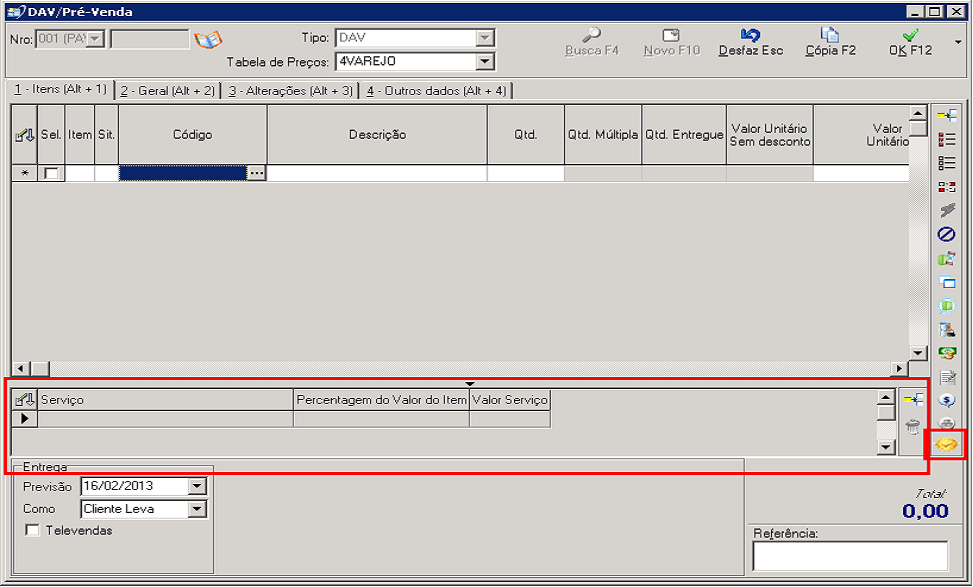The width and height of the screenshot is (973, 587).
Task: Click the insert-row icon beside the Serviço grid
Action: tap(913, 400)
